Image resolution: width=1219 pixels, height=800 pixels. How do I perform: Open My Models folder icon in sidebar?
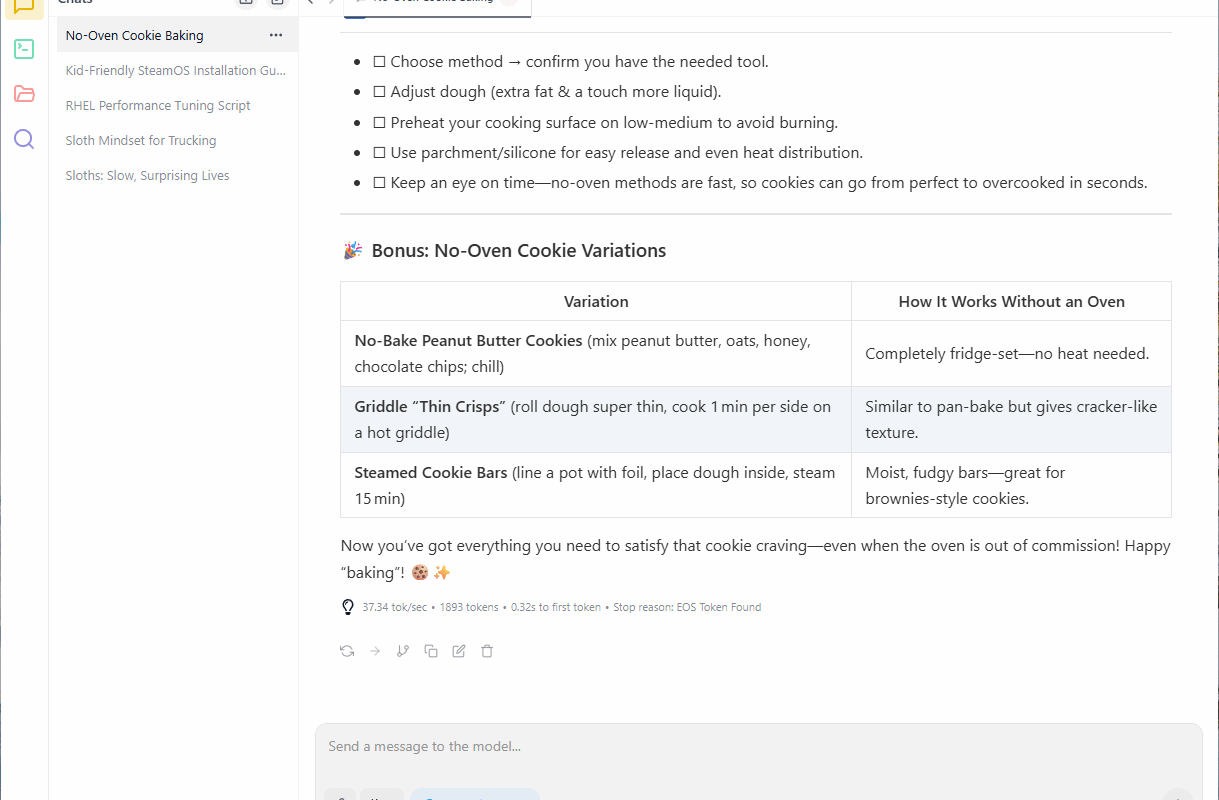point(24,94)
